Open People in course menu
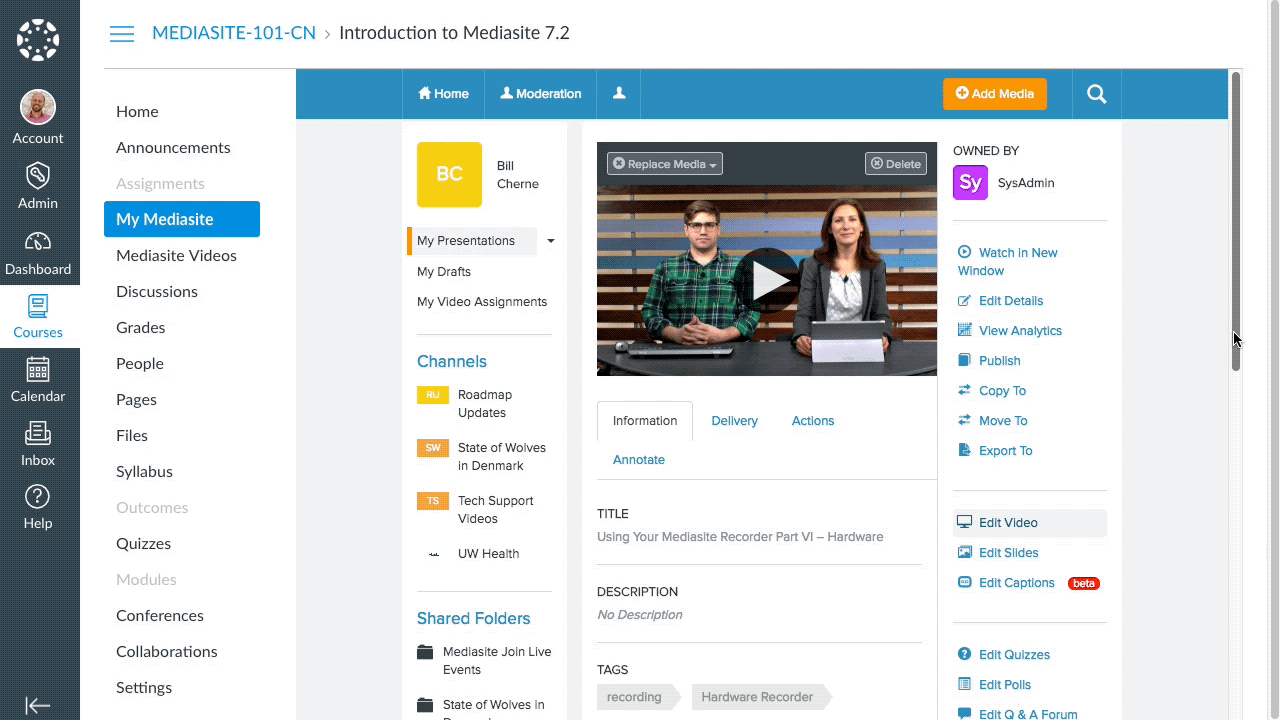Screen dimensions: 1280x720 (x=140, y=363)
